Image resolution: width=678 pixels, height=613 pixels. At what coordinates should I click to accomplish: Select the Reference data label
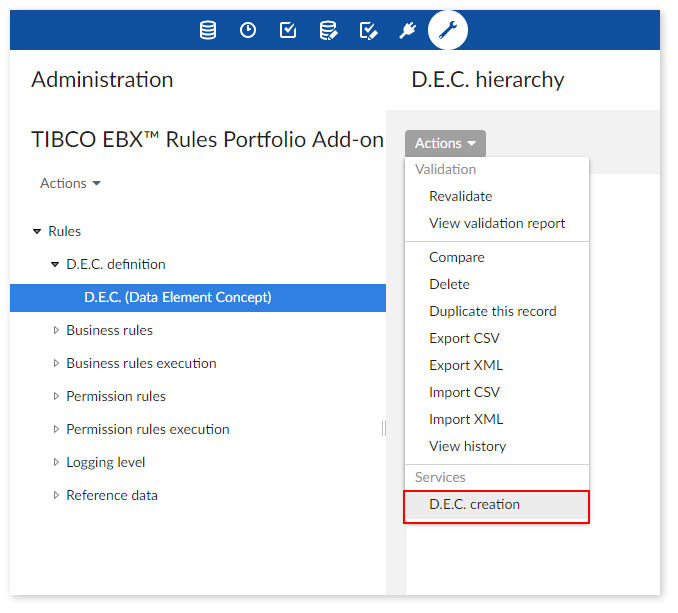pos(112,495)
